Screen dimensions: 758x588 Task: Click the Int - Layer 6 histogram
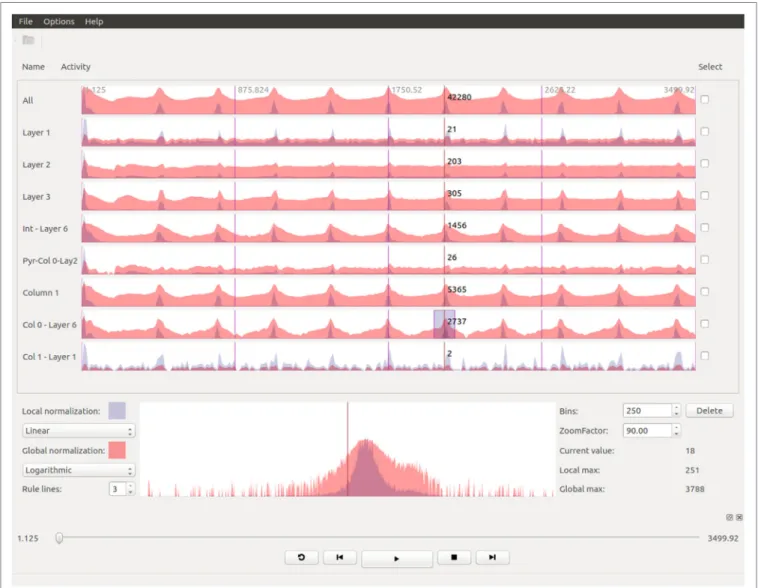point(389,228)
